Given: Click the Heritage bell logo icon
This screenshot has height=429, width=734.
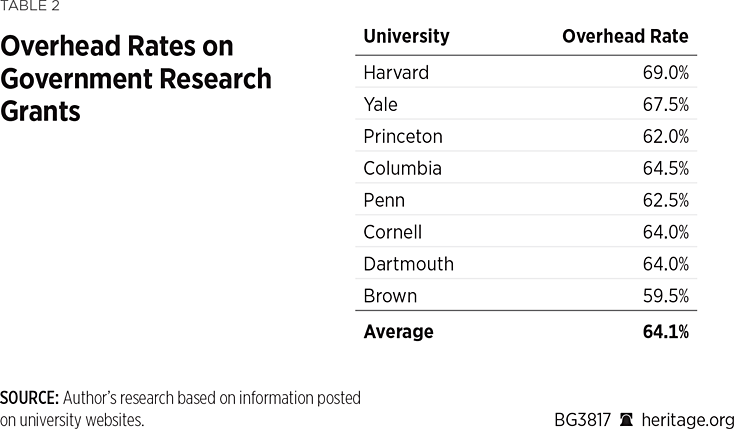Looking at the screenshot, I should 627,420.
